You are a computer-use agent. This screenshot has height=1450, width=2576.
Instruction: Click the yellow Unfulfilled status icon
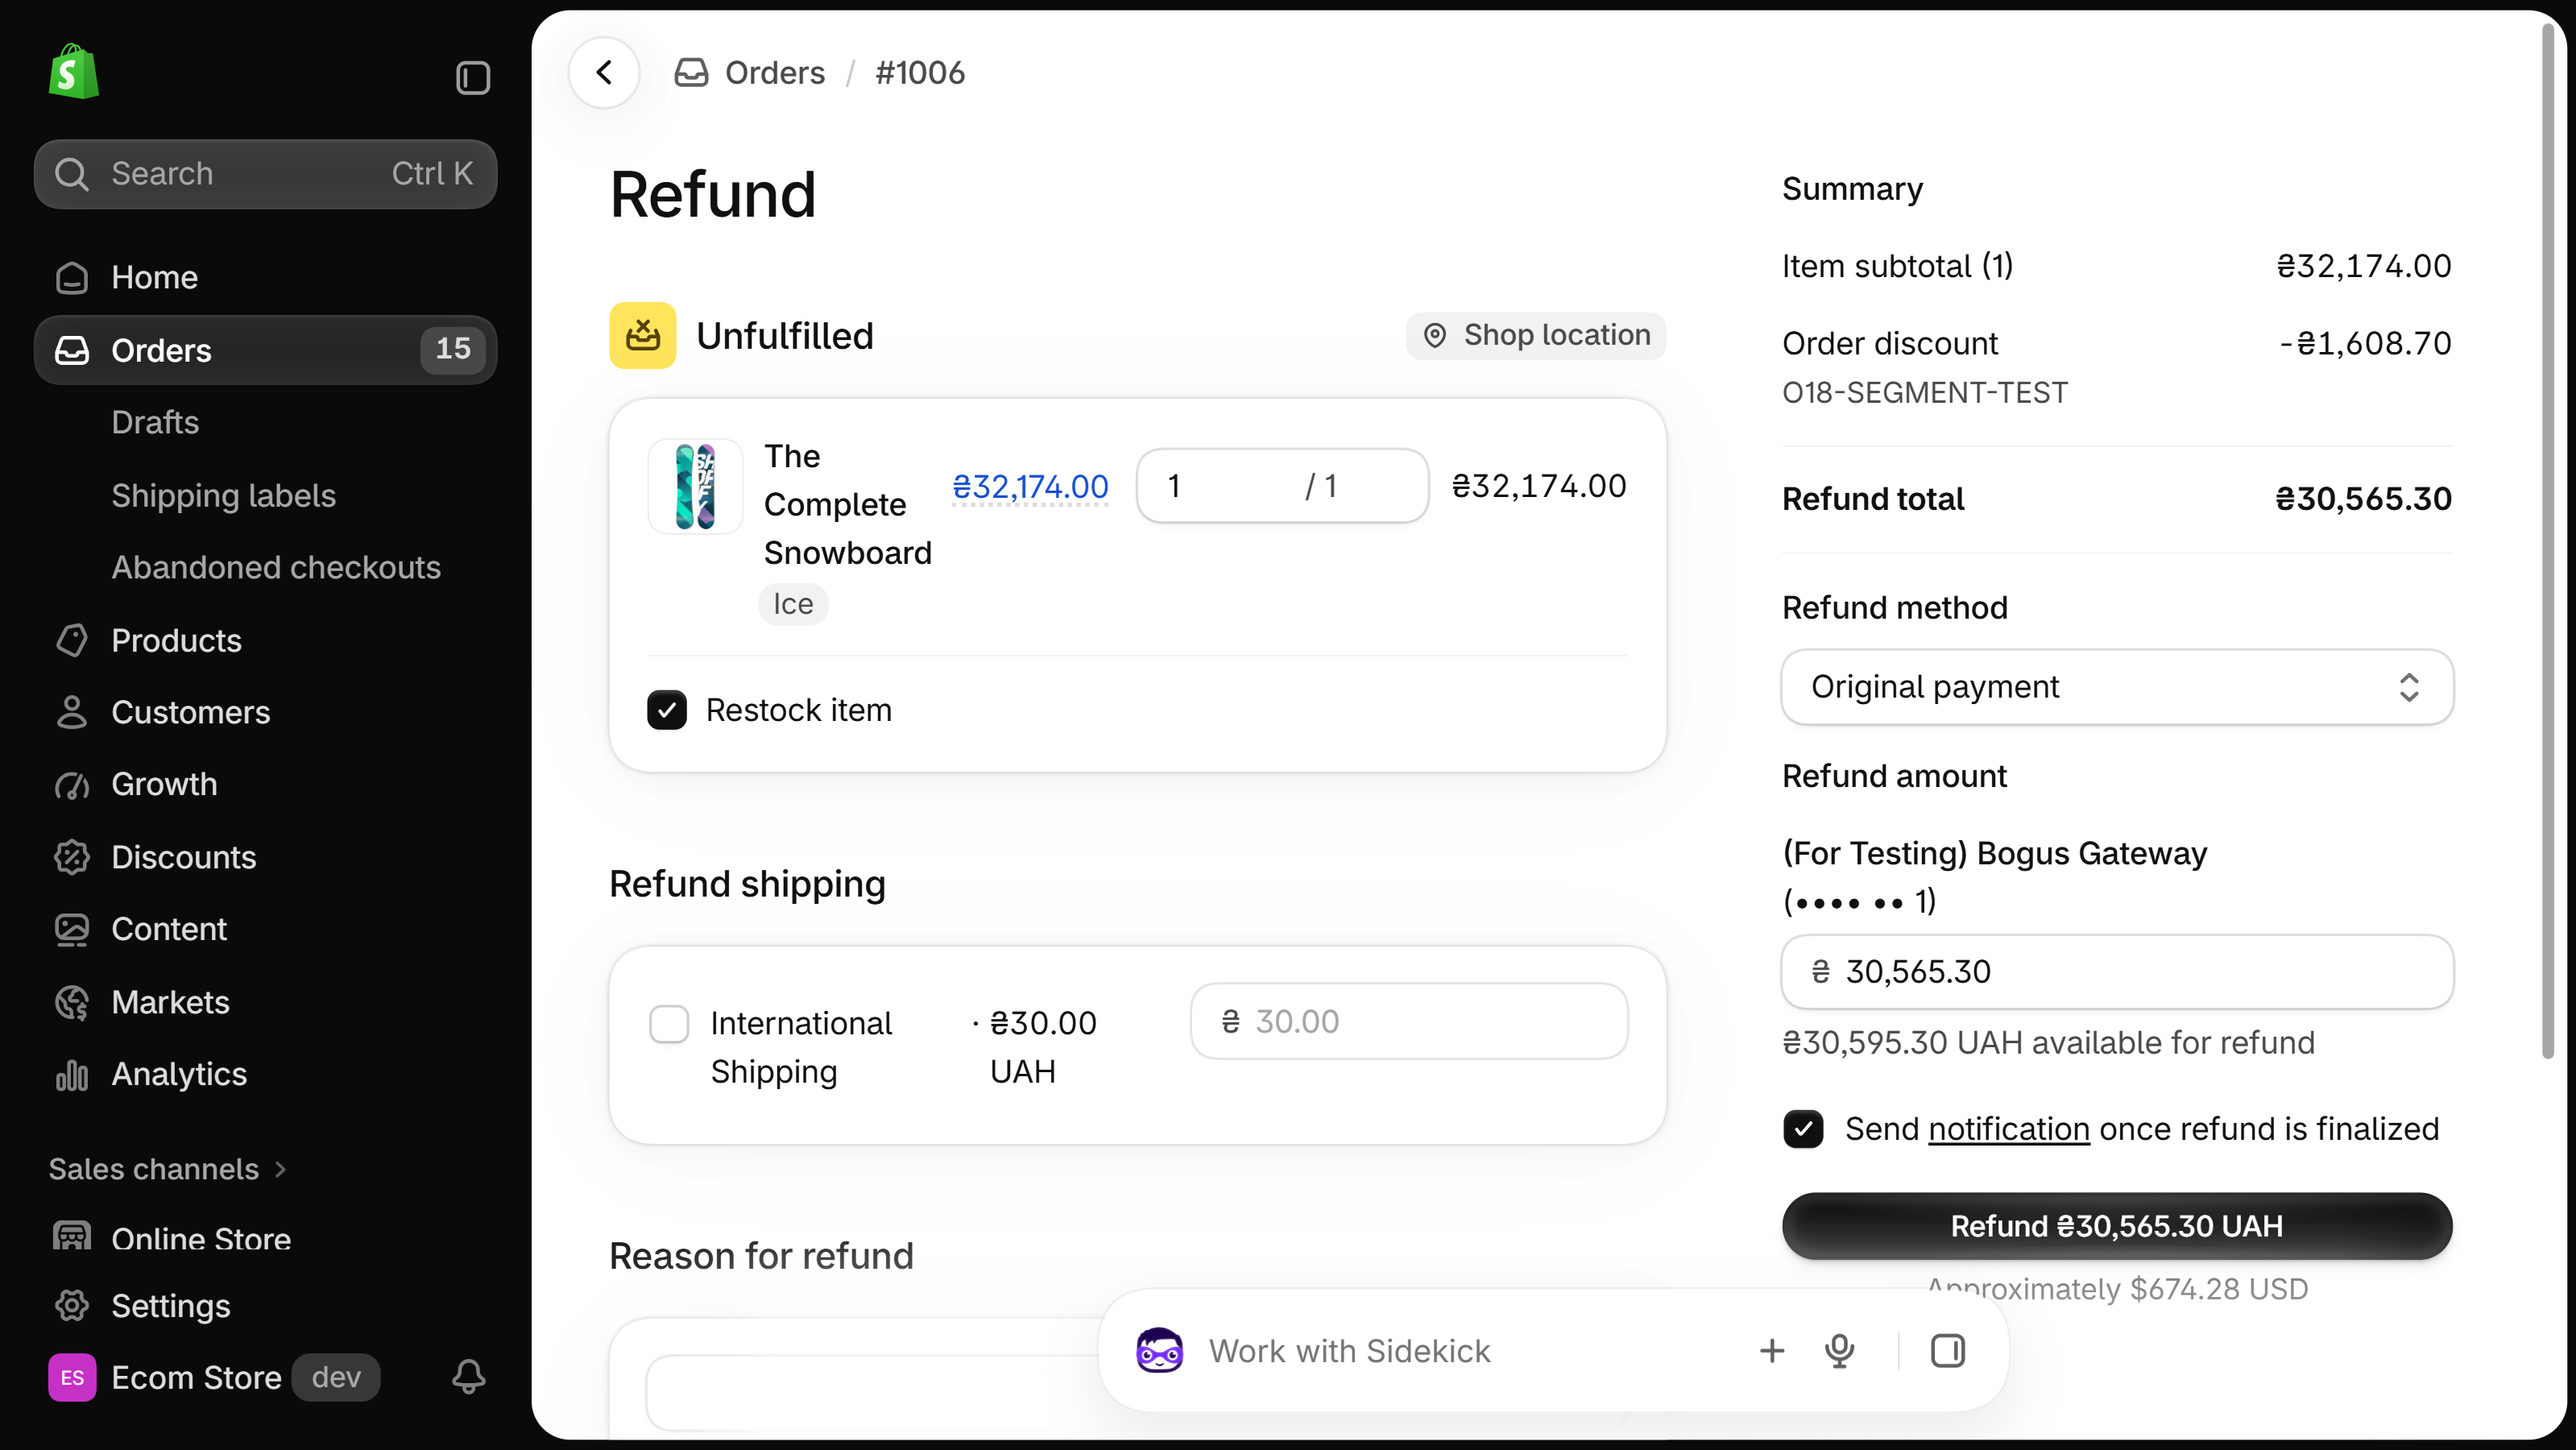tap(643, 336)
